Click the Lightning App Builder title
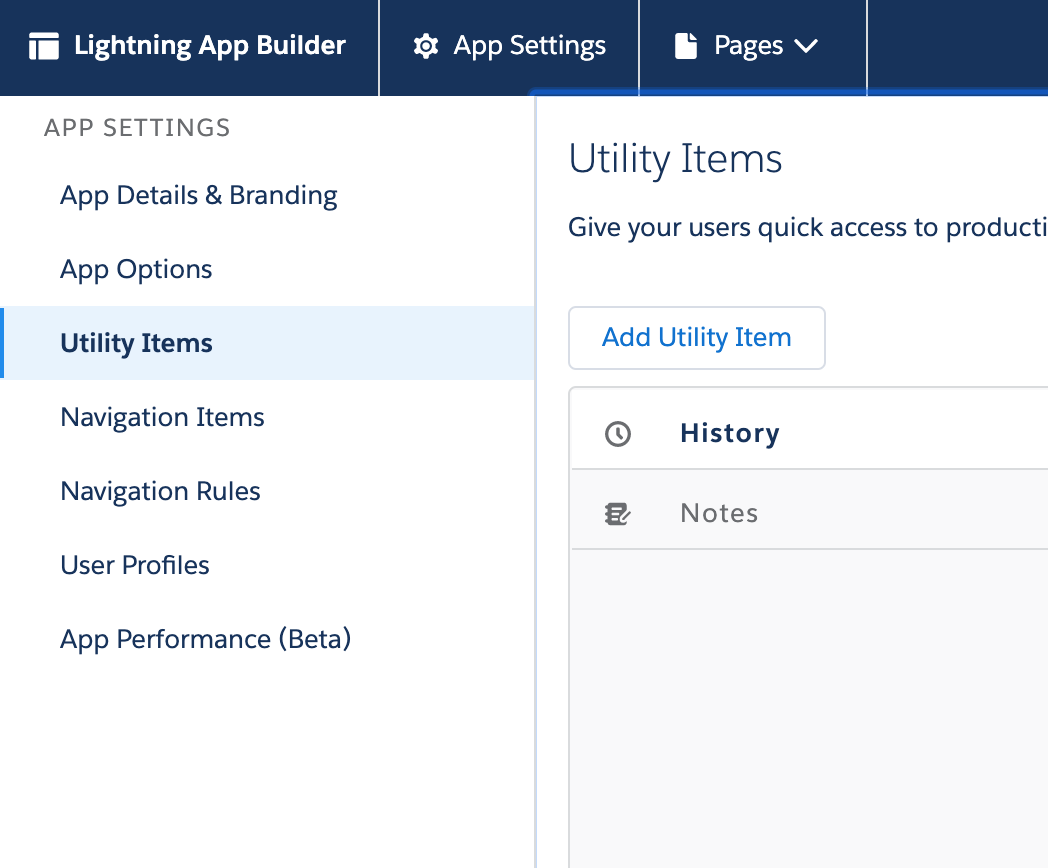 click(210, 46)
